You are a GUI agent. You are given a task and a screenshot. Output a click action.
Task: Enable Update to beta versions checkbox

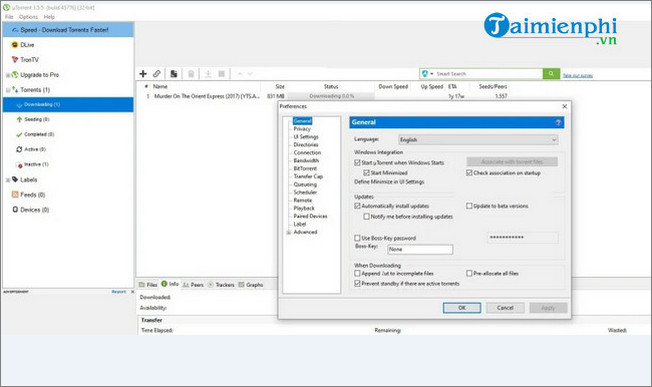pyautogui.click(x=469, y=206)
